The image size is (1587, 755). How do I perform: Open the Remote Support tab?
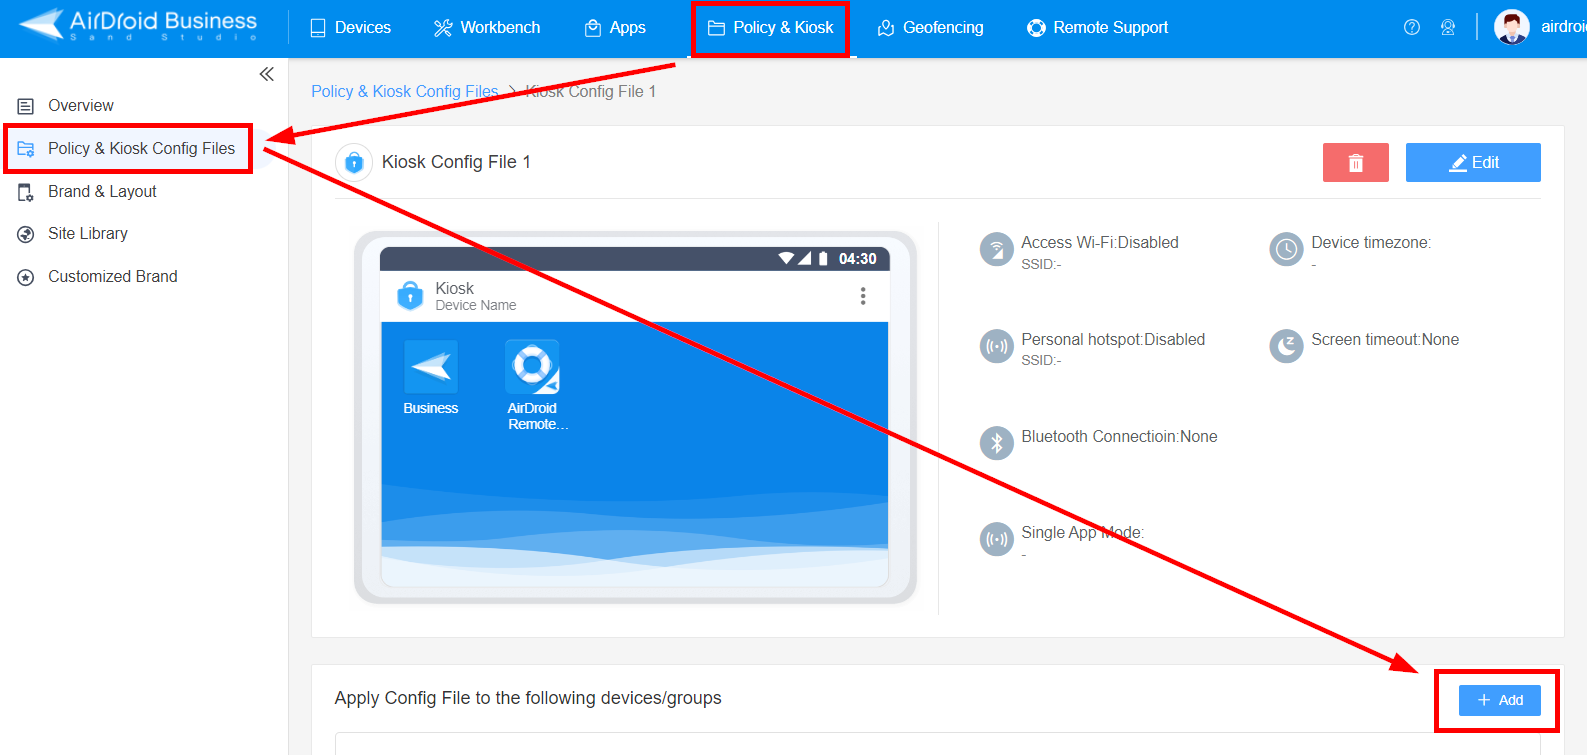[1097, 28]
